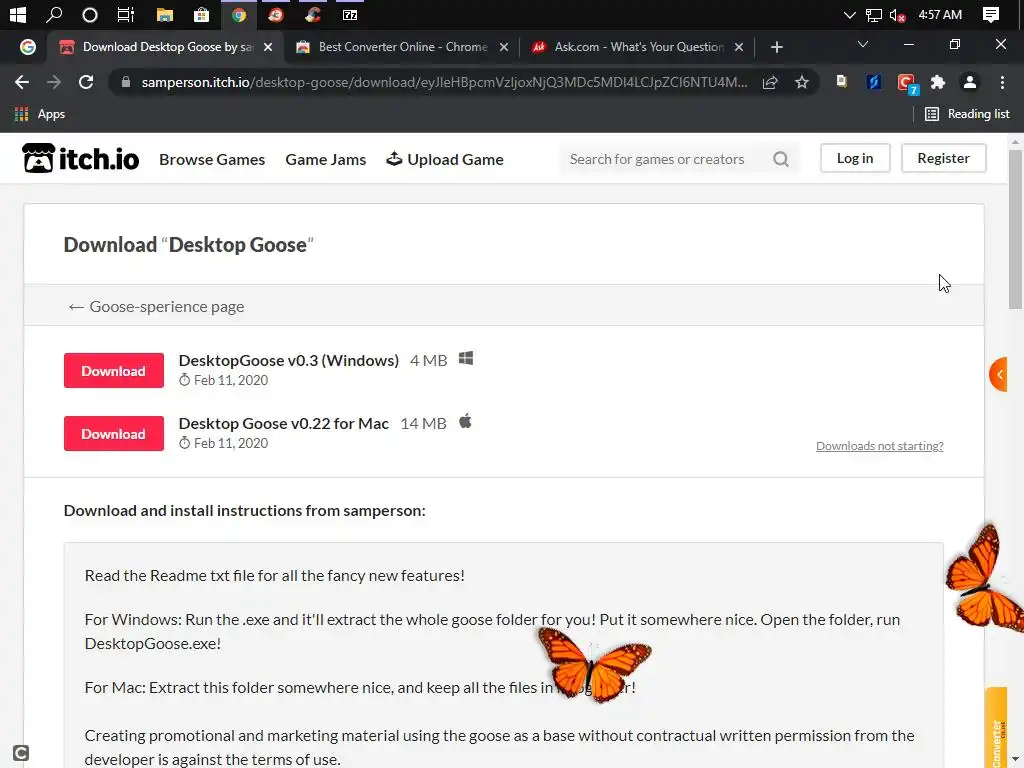Switch to the Ask.com tab
This screenshot has height=768, width=1024.
[x=638, y=47]
